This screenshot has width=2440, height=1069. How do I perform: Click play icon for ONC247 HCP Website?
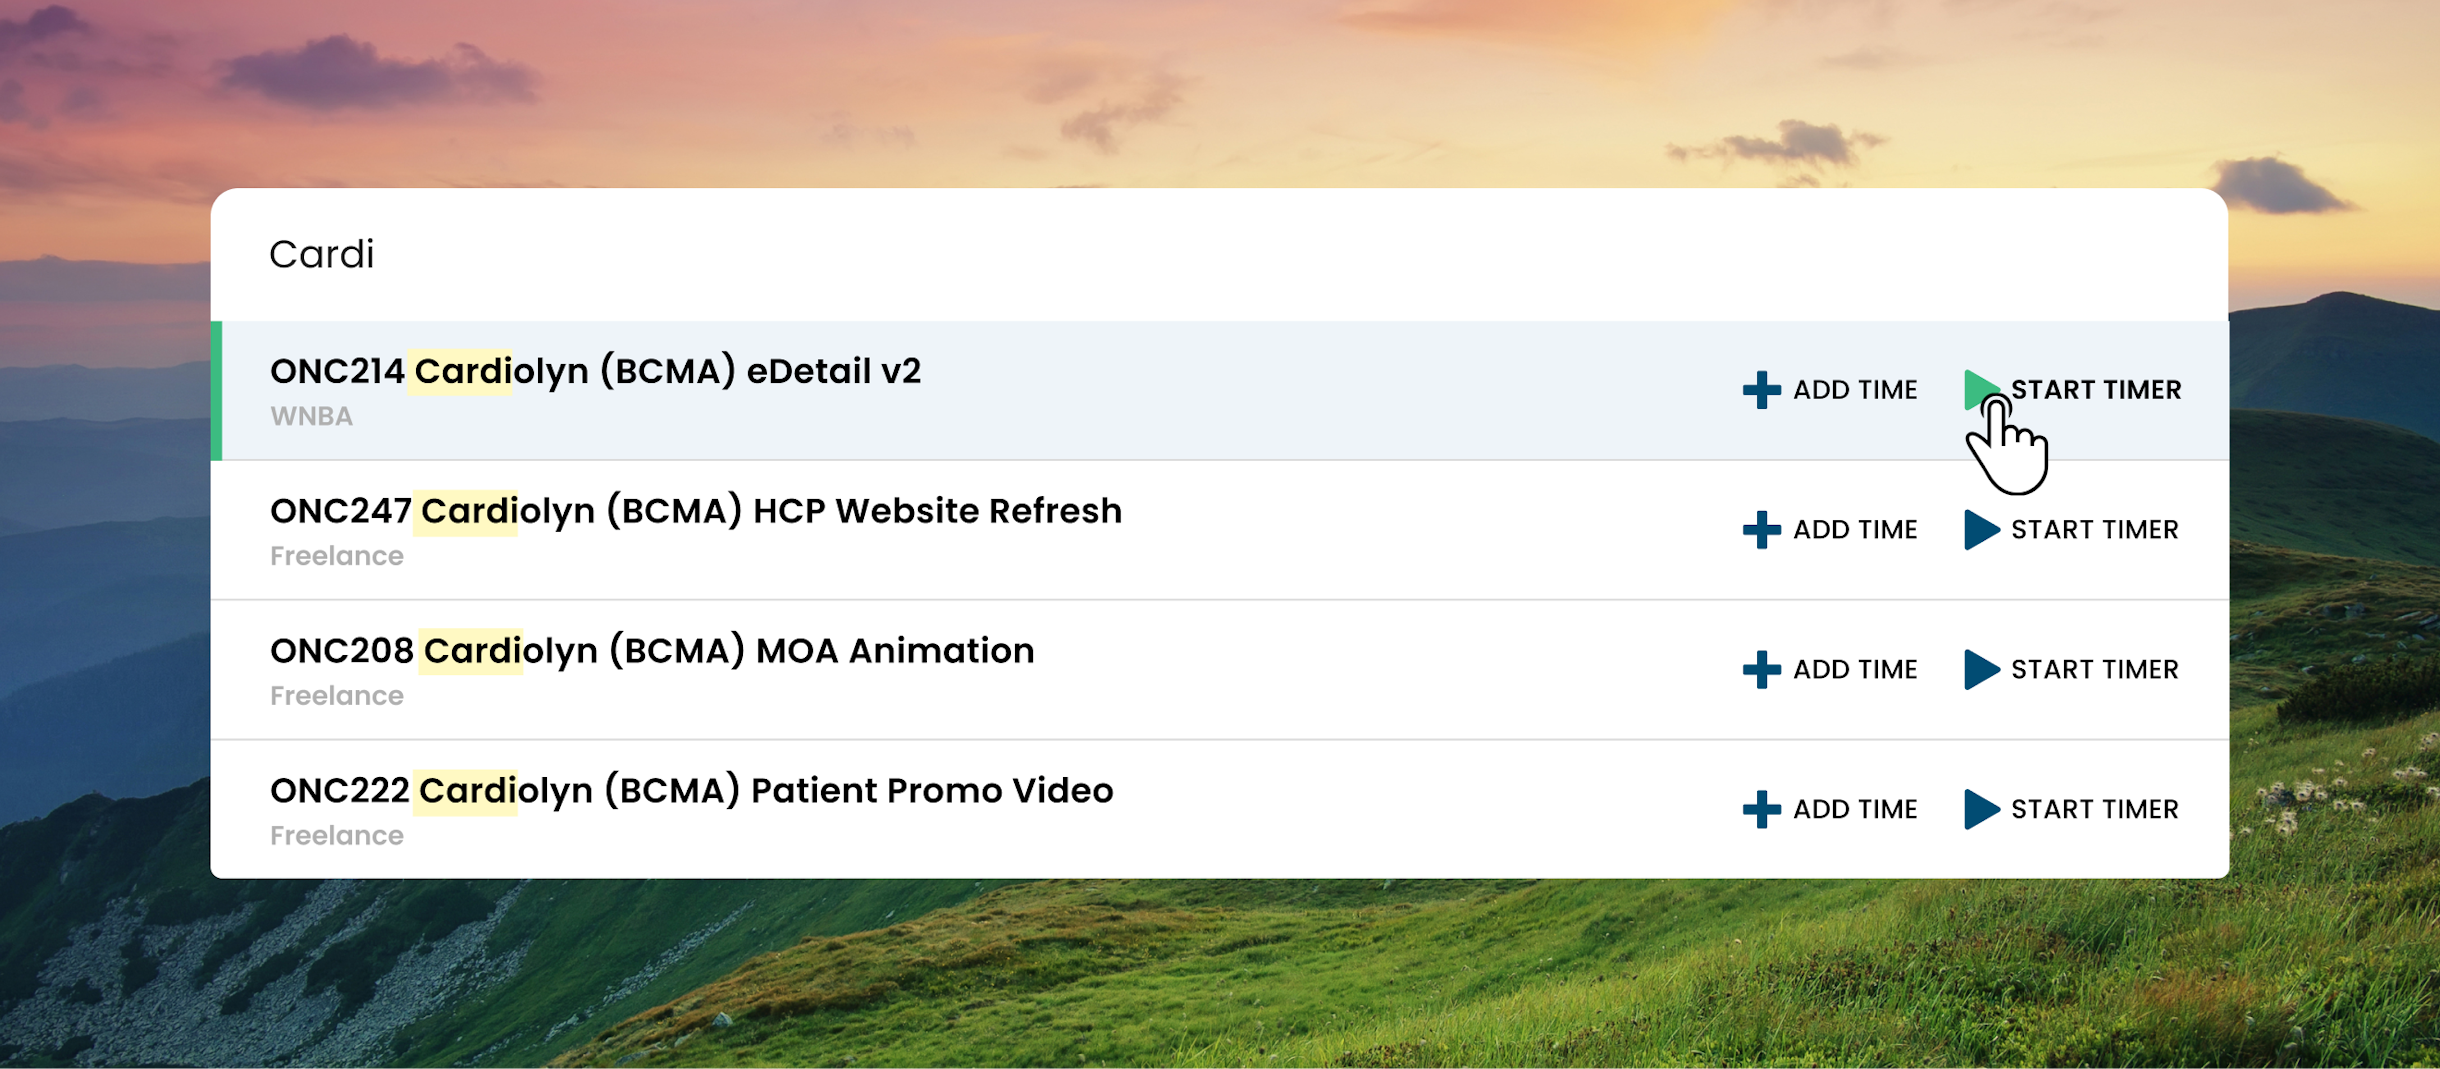[1981, 530]
